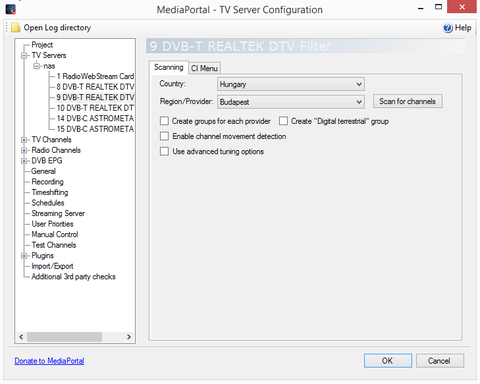Maximize the TV Server Configuration window
Screen dimensions: 480x384
pyautogui.click(x=439, y=7)
